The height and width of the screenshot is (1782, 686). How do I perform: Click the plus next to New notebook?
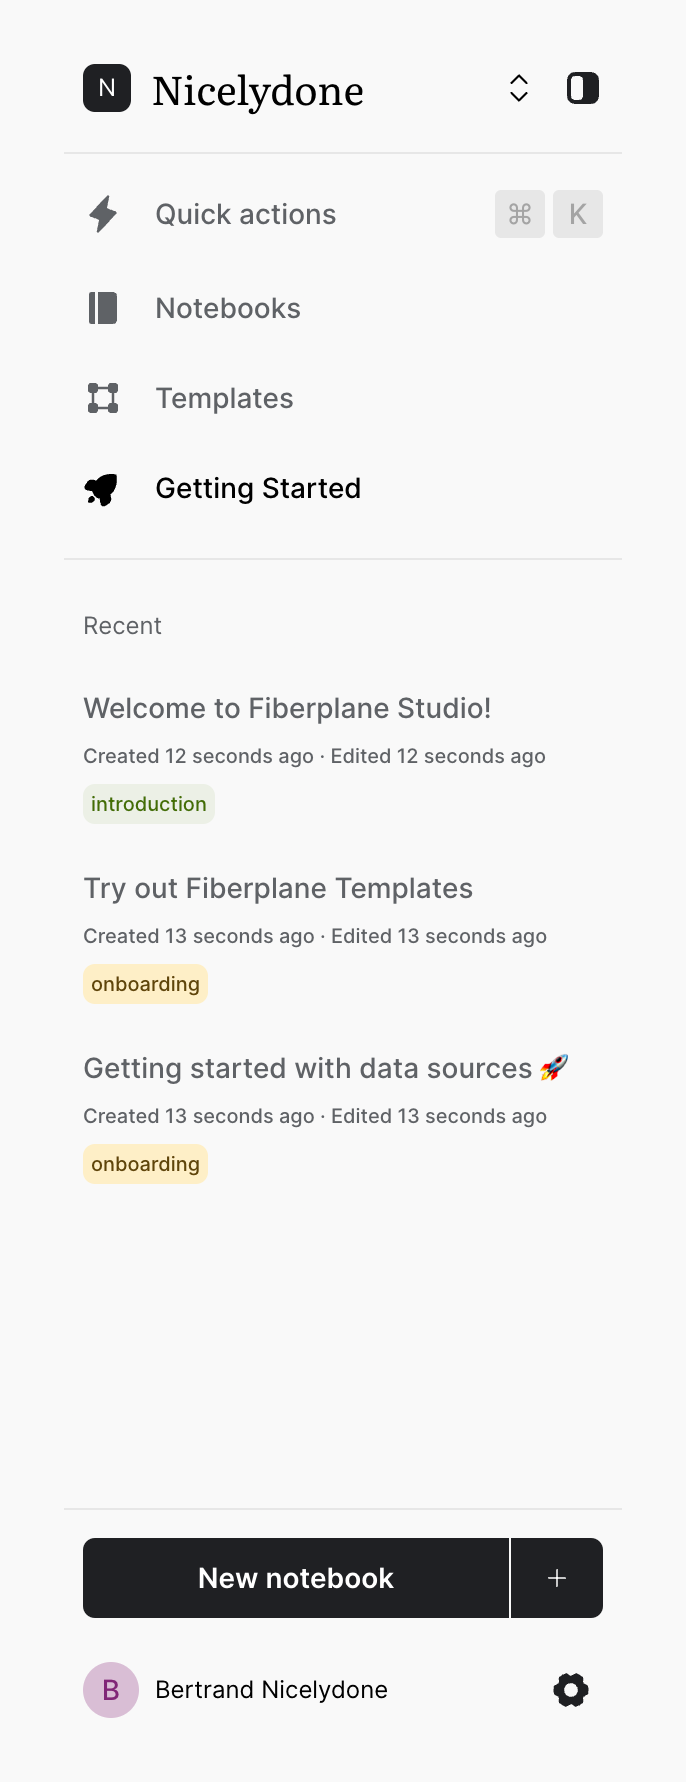coord(556,1577)
